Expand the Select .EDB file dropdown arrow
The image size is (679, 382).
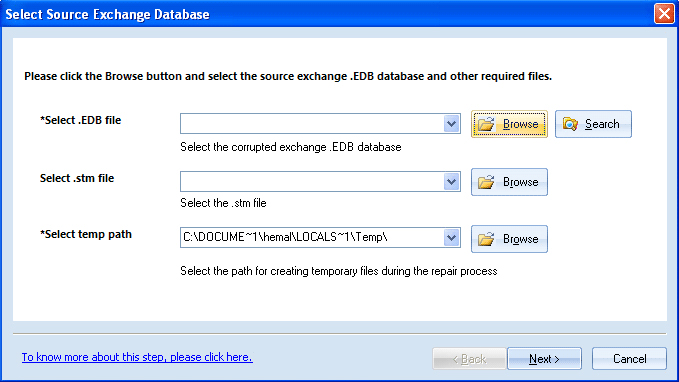coord(451,124)
